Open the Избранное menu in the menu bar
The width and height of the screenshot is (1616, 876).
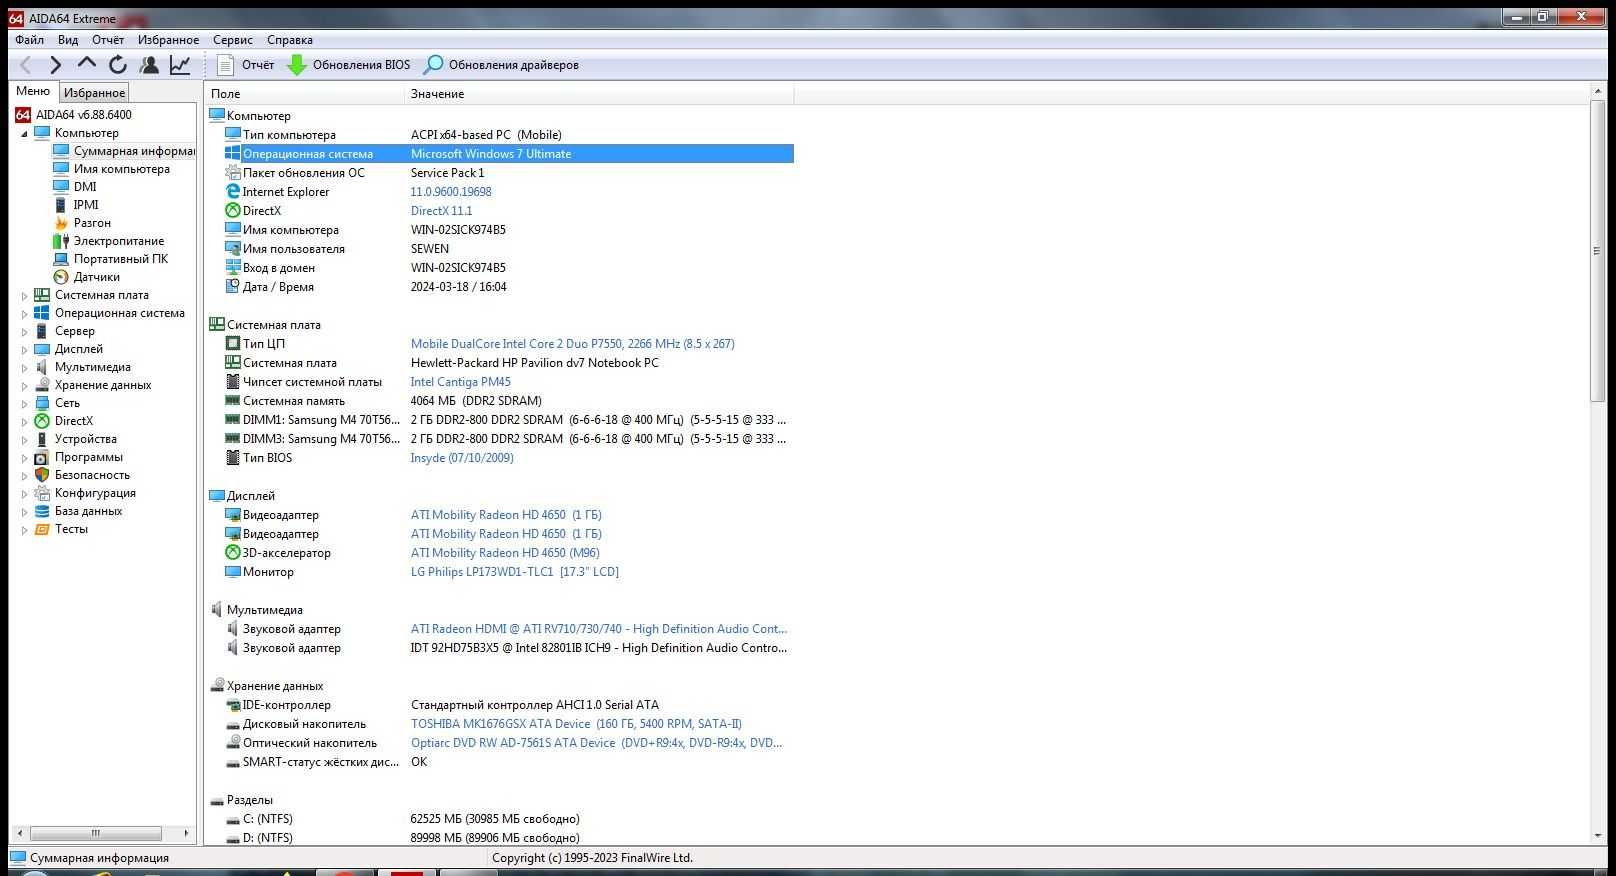(168, 40)
